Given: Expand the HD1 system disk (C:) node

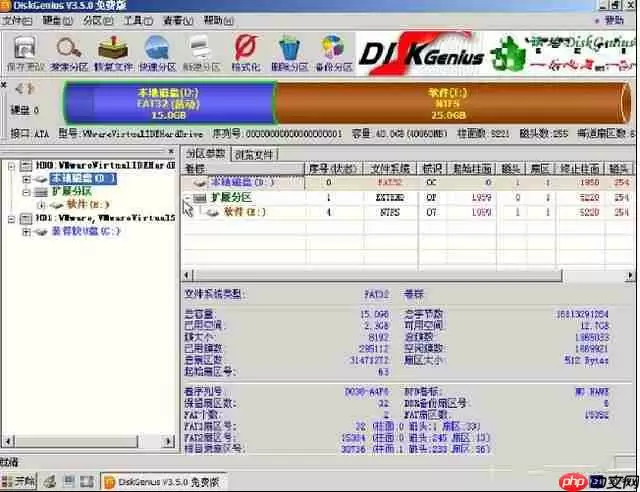Looking at the screenshot, I should coord(26,231).
